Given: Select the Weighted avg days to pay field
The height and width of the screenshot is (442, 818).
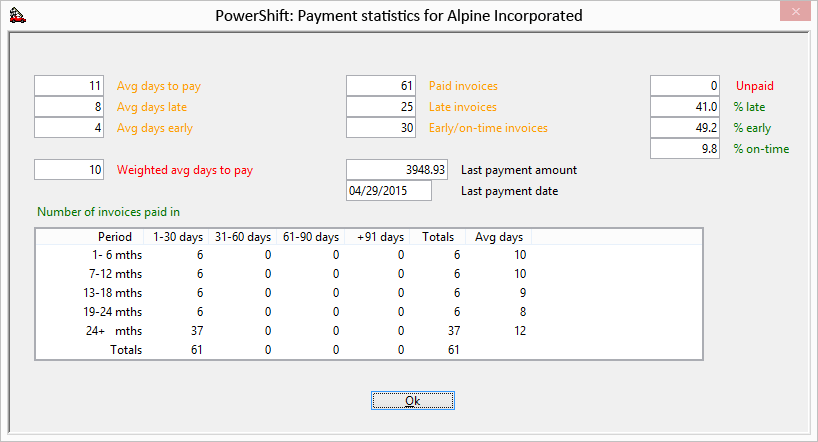Looking at the screenshot, I should coord(69,170).
